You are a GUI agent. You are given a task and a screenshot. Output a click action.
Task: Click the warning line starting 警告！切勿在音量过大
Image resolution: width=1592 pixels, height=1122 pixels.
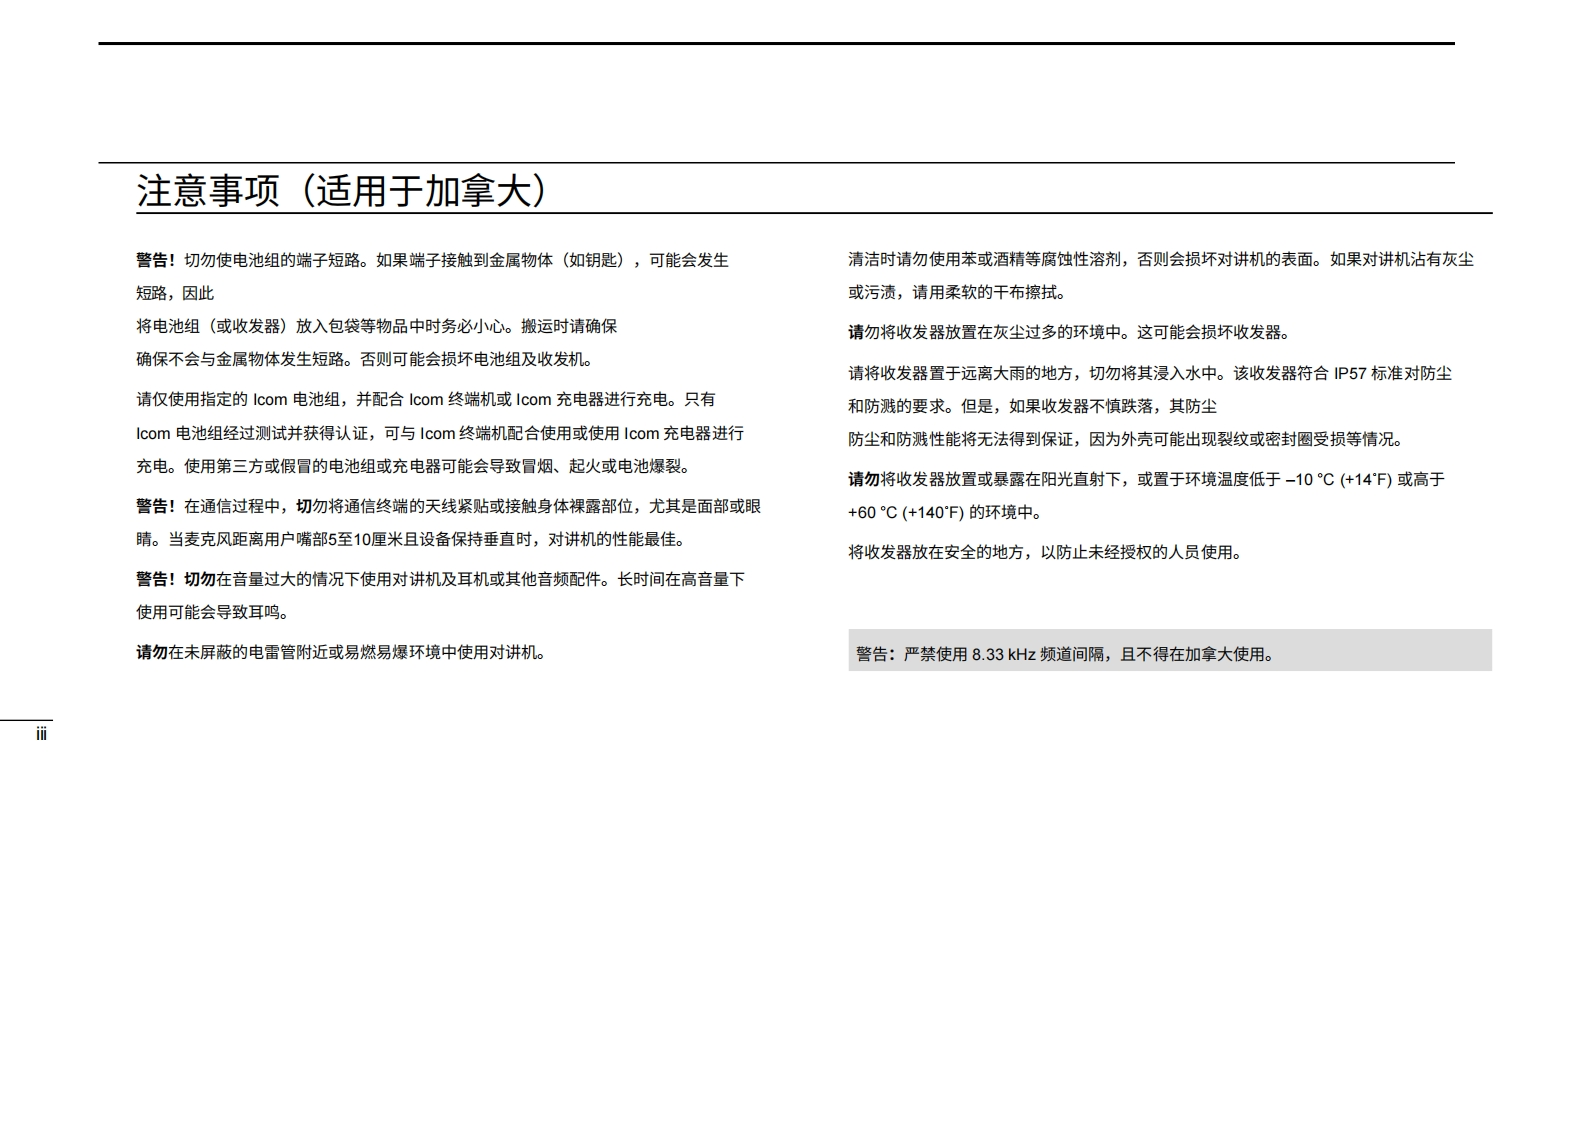(440, 580)
